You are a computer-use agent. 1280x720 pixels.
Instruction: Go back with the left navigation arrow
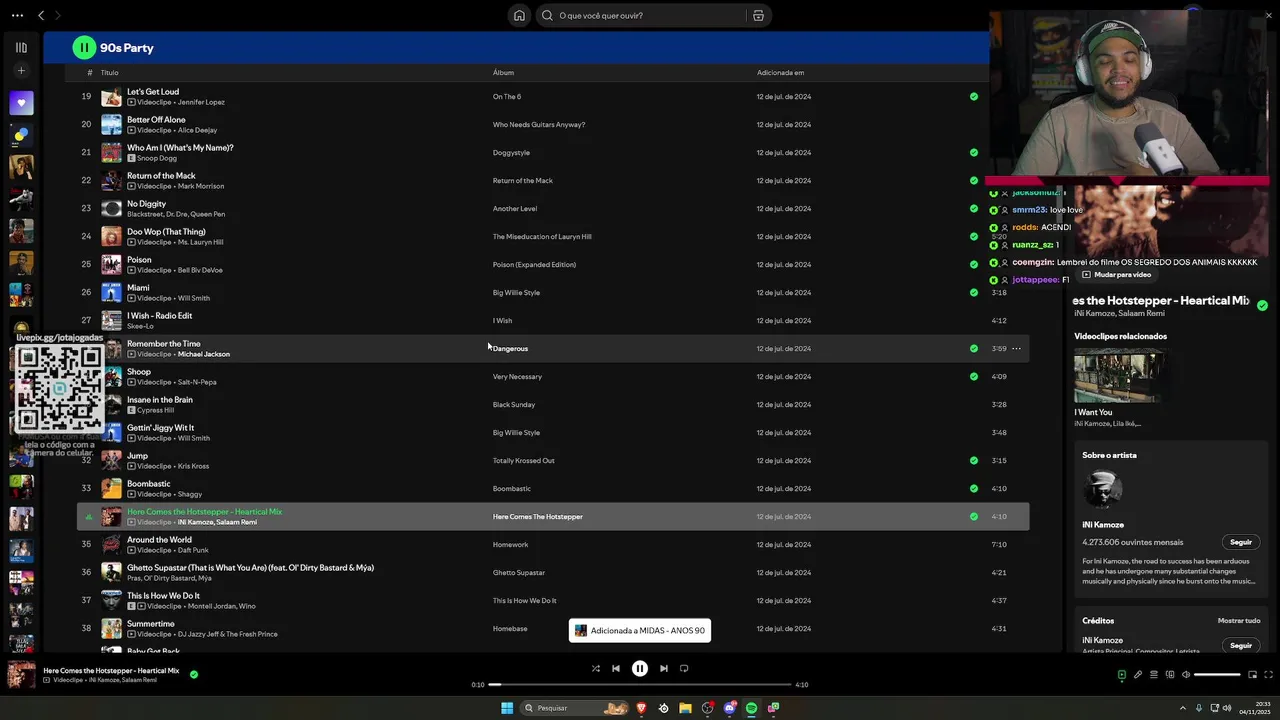tap(41, 15)
